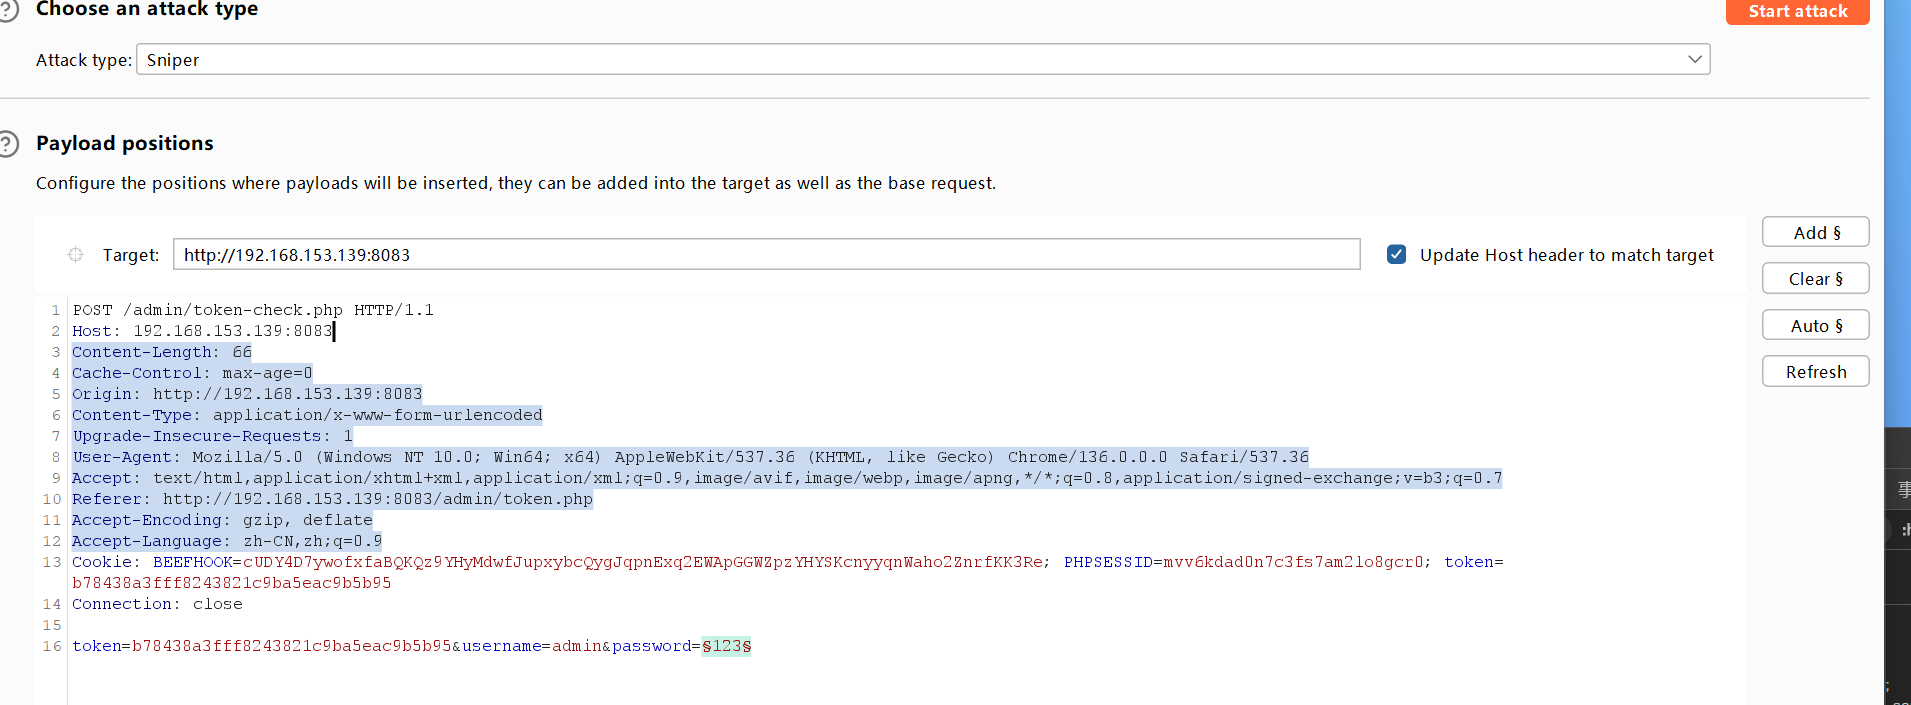This screenshot has height=705, width=1911.
Task: Click the Origin header line
Action: pyautogui.click(x=247, y=394)
